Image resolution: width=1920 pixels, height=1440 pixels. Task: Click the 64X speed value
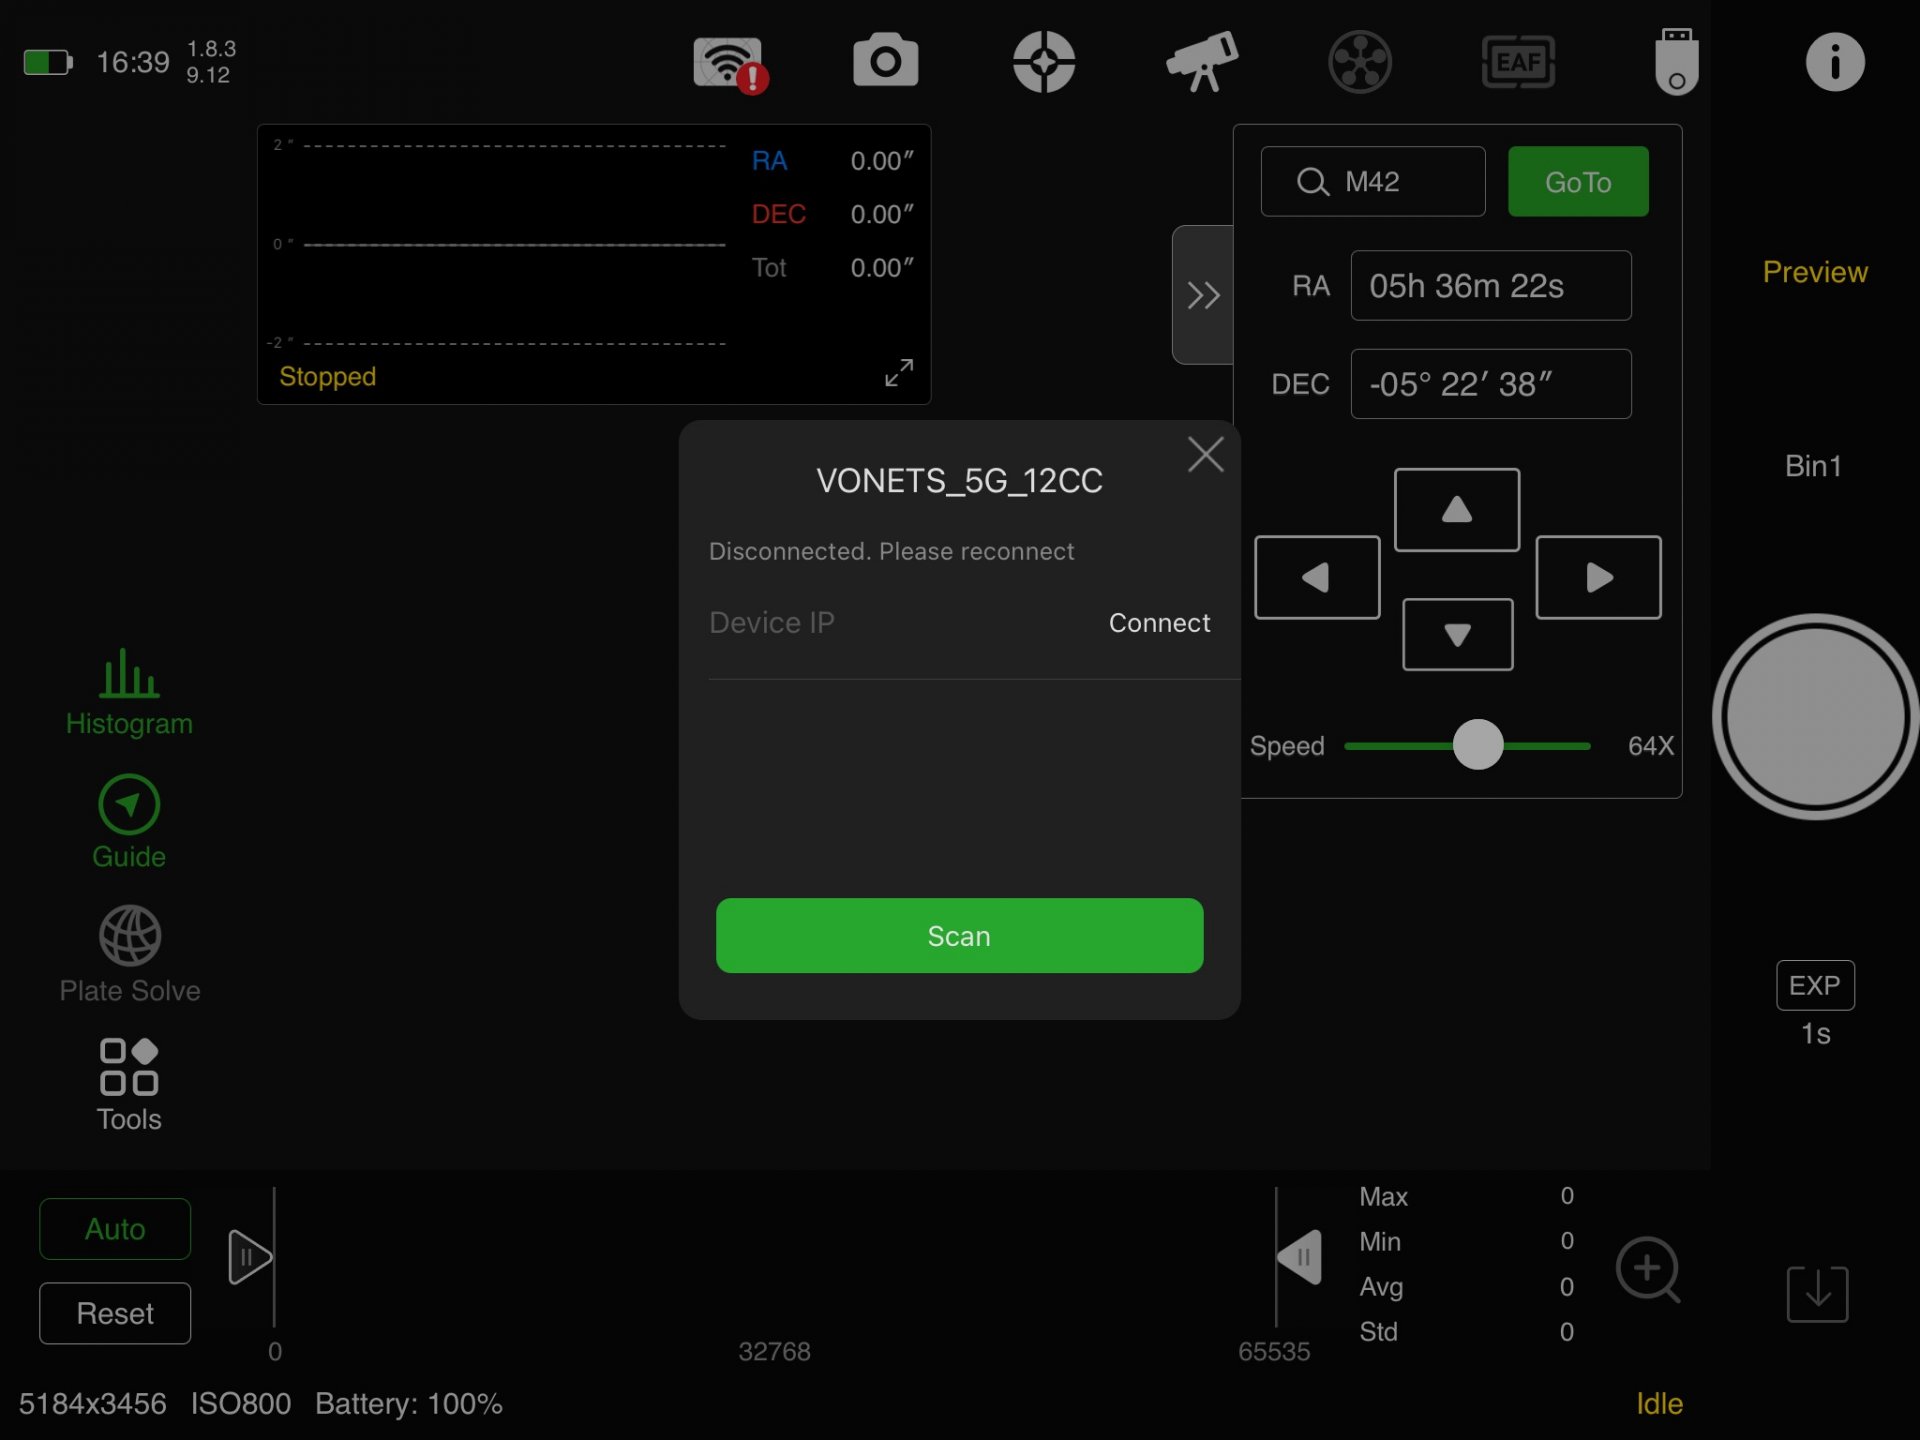1650,746
